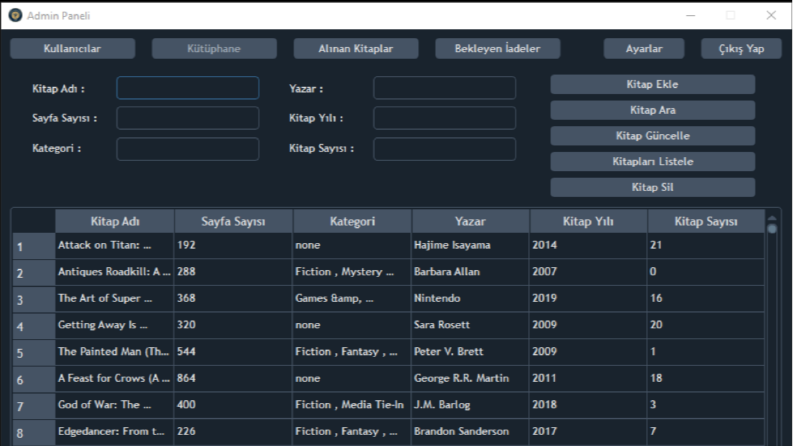Click the Kitap Ara button
The width and height of the screenshot is (793, 446).
coord(652,110)
